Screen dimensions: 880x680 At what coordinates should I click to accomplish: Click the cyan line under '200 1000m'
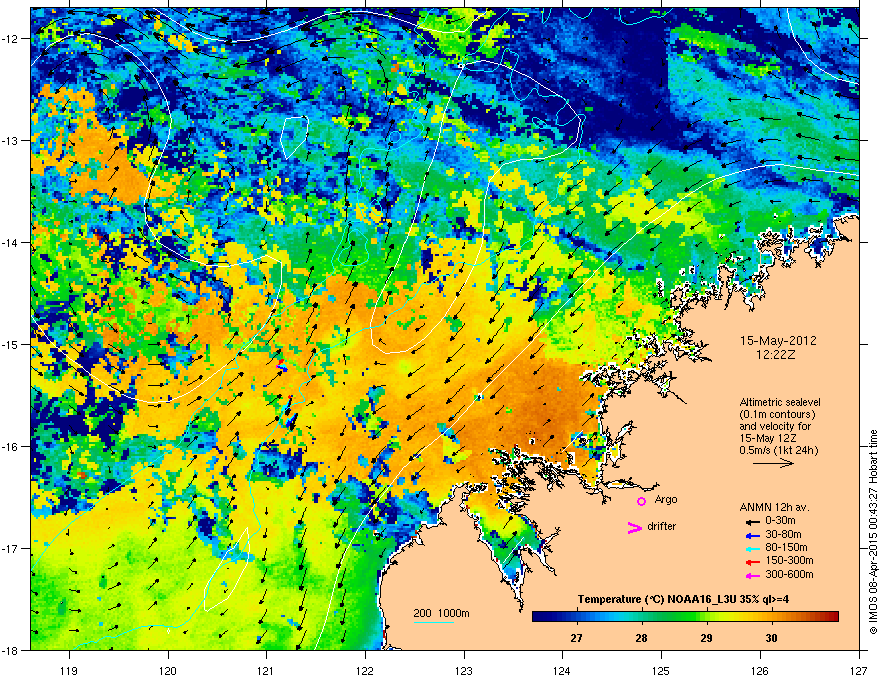coord(433,622)
